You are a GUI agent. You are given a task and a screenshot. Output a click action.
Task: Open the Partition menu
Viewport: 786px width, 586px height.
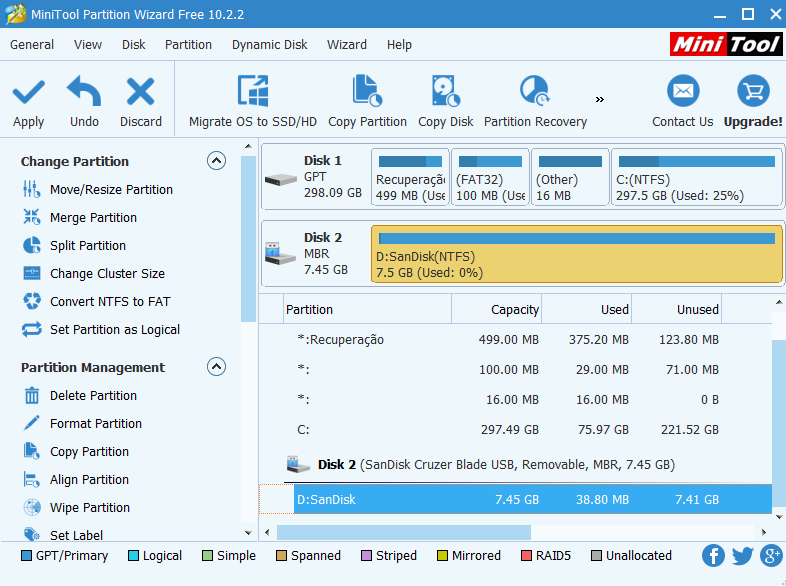[x=188, y=45]
